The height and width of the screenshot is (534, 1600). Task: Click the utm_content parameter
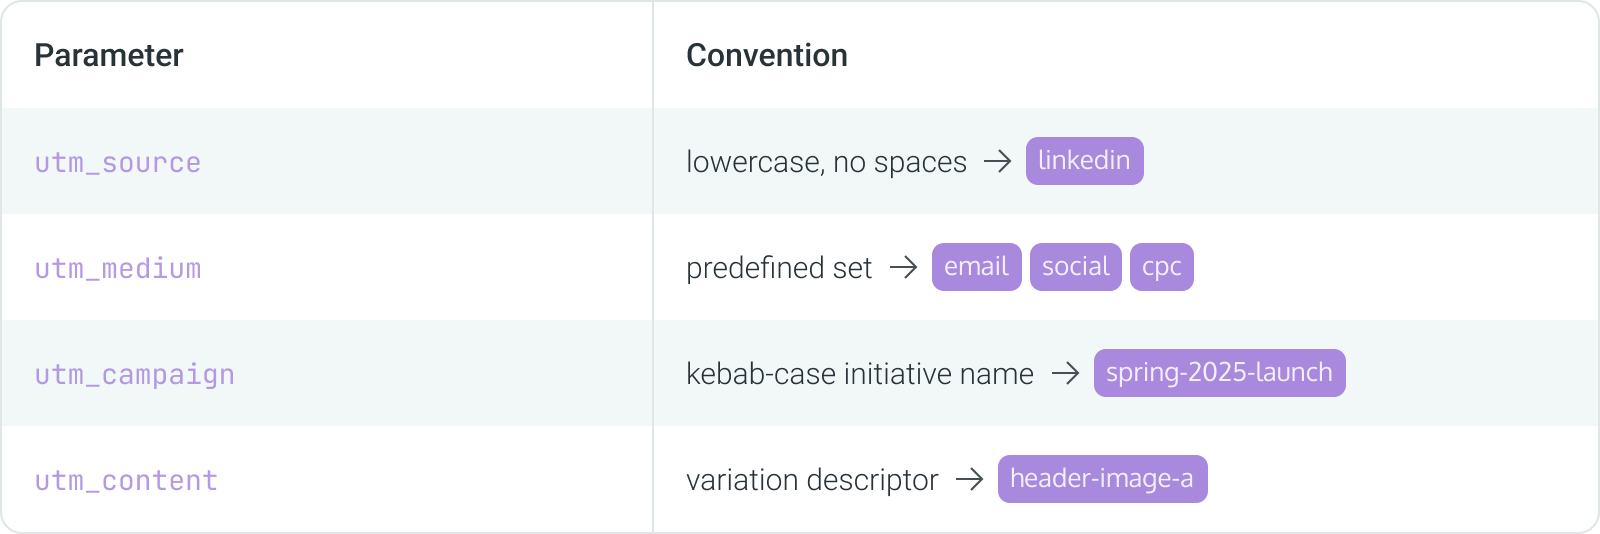coord(126,480)
